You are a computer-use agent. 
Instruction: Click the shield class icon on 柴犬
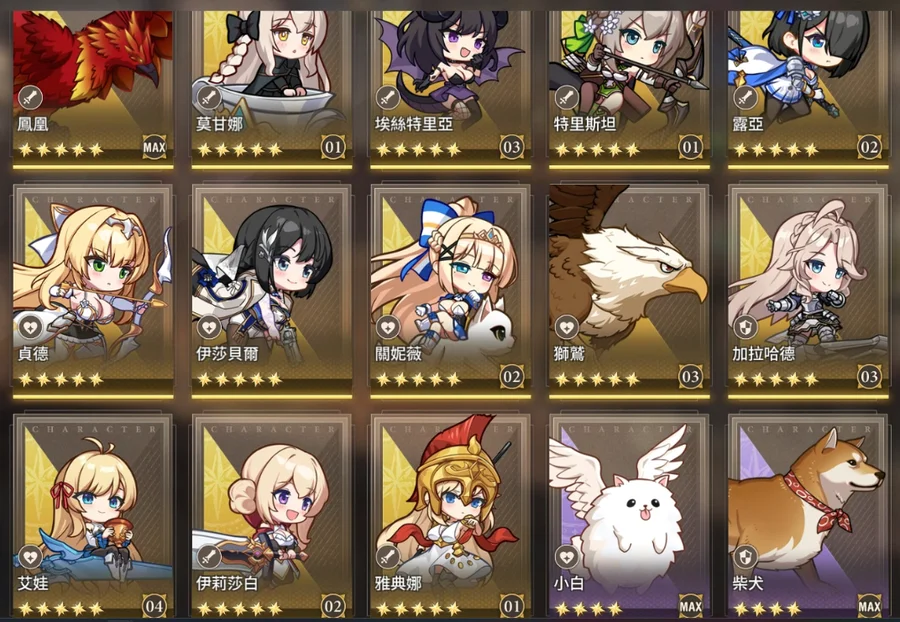745,557
